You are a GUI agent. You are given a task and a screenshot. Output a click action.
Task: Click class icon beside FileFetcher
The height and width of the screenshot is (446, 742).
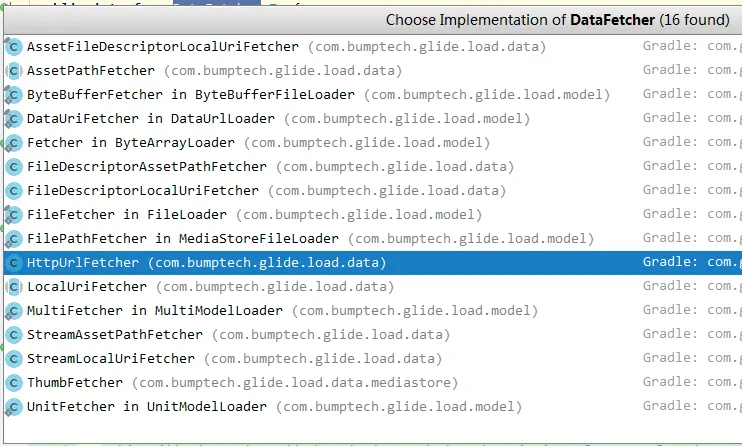point(13,214)
